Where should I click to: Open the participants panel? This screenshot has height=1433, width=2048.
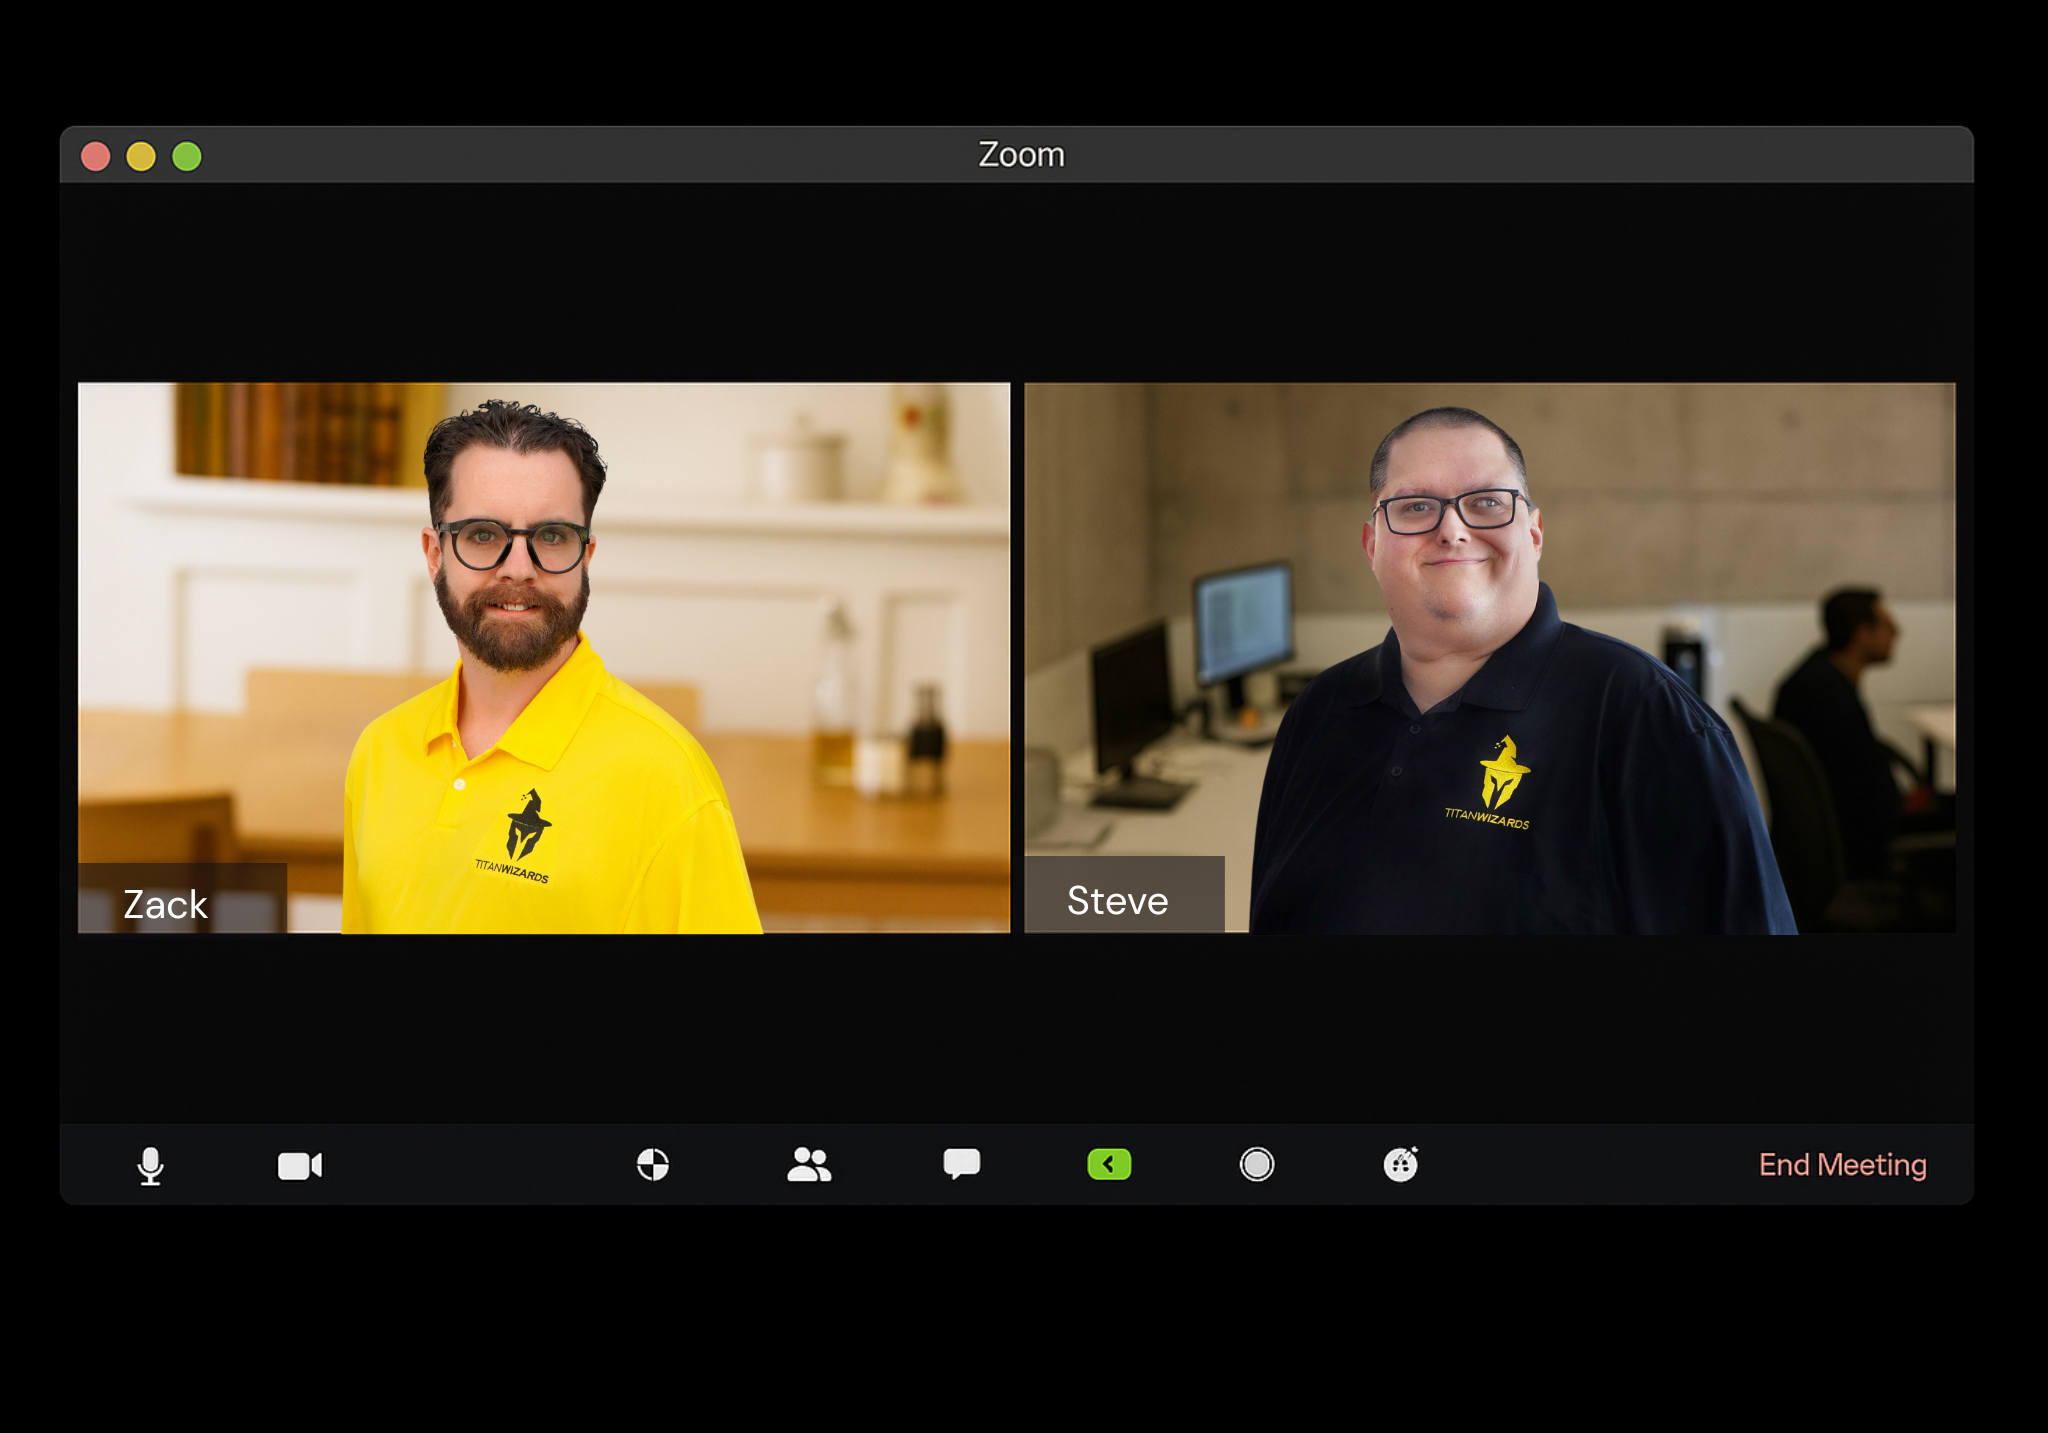tap(808, 1164)
